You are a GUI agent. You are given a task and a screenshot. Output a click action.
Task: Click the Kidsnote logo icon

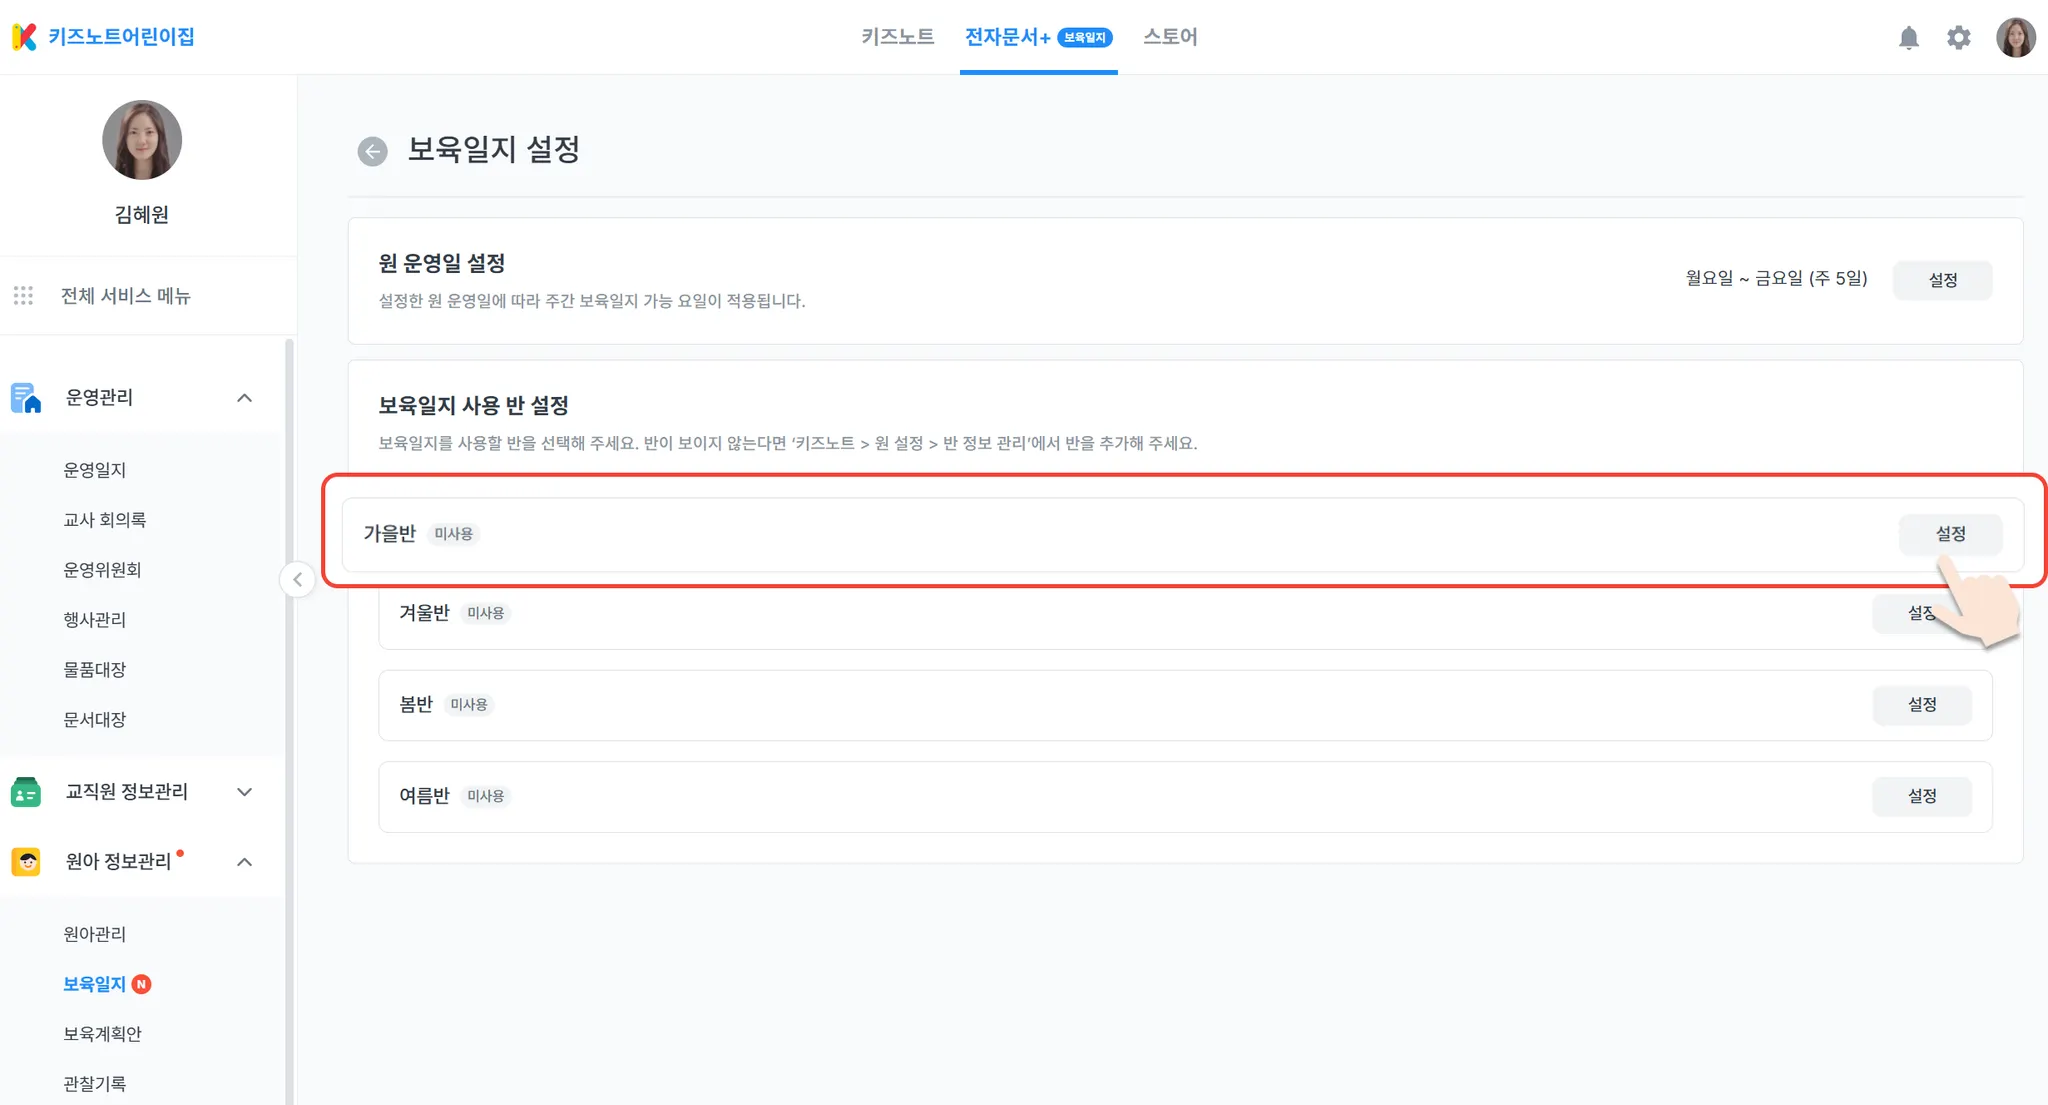[24, 37]
